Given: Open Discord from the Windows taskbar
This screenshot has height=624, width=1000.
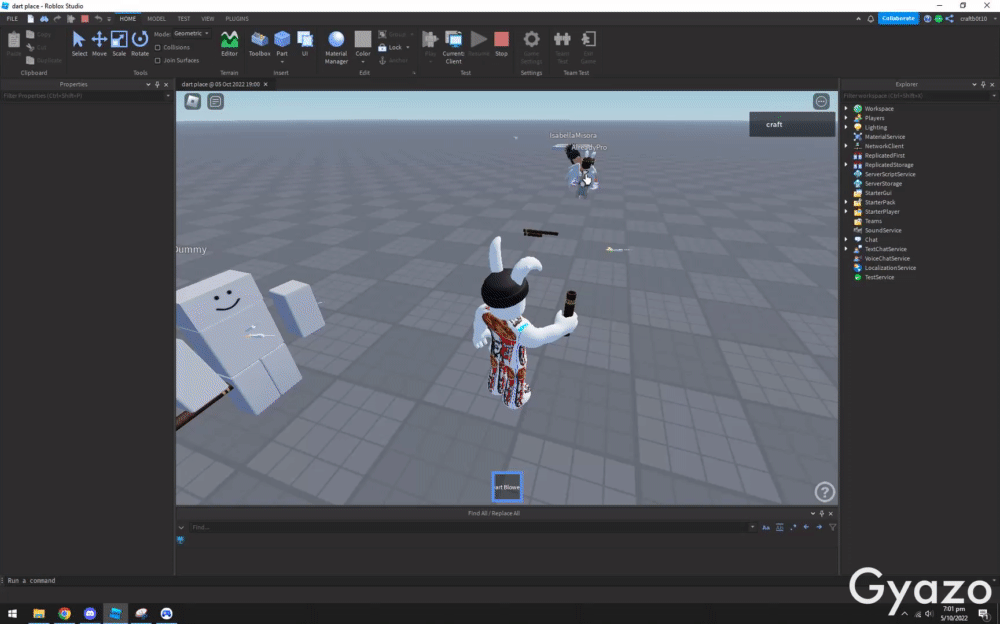Looking at the screenshot, I should pyautogui.click(x=90, y=613).
